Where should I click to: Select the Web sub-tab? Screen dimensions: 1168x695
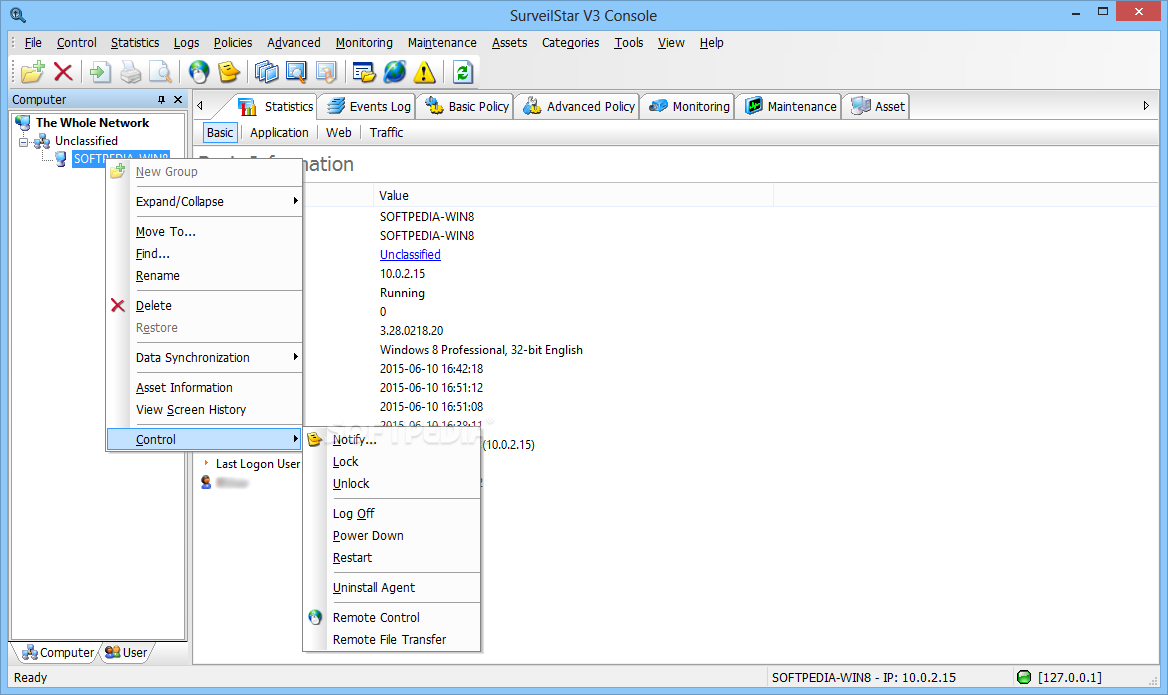[x=339, y=133]
